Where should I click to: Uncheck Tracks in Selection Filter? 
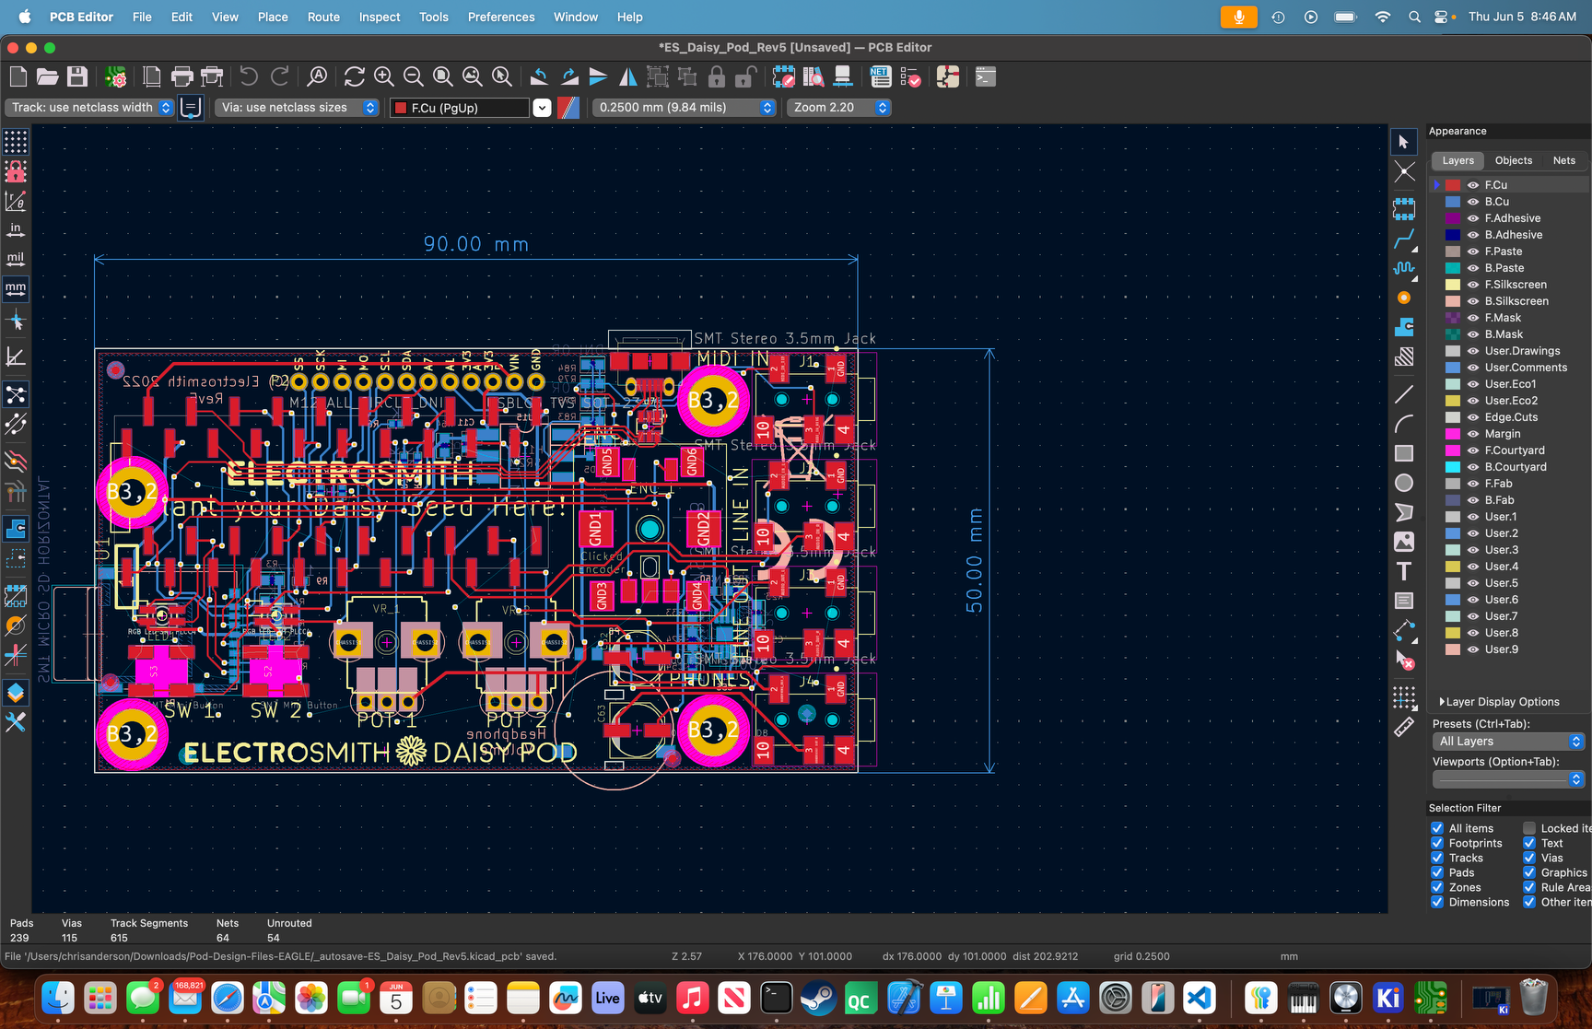[x=1437, y=858]
